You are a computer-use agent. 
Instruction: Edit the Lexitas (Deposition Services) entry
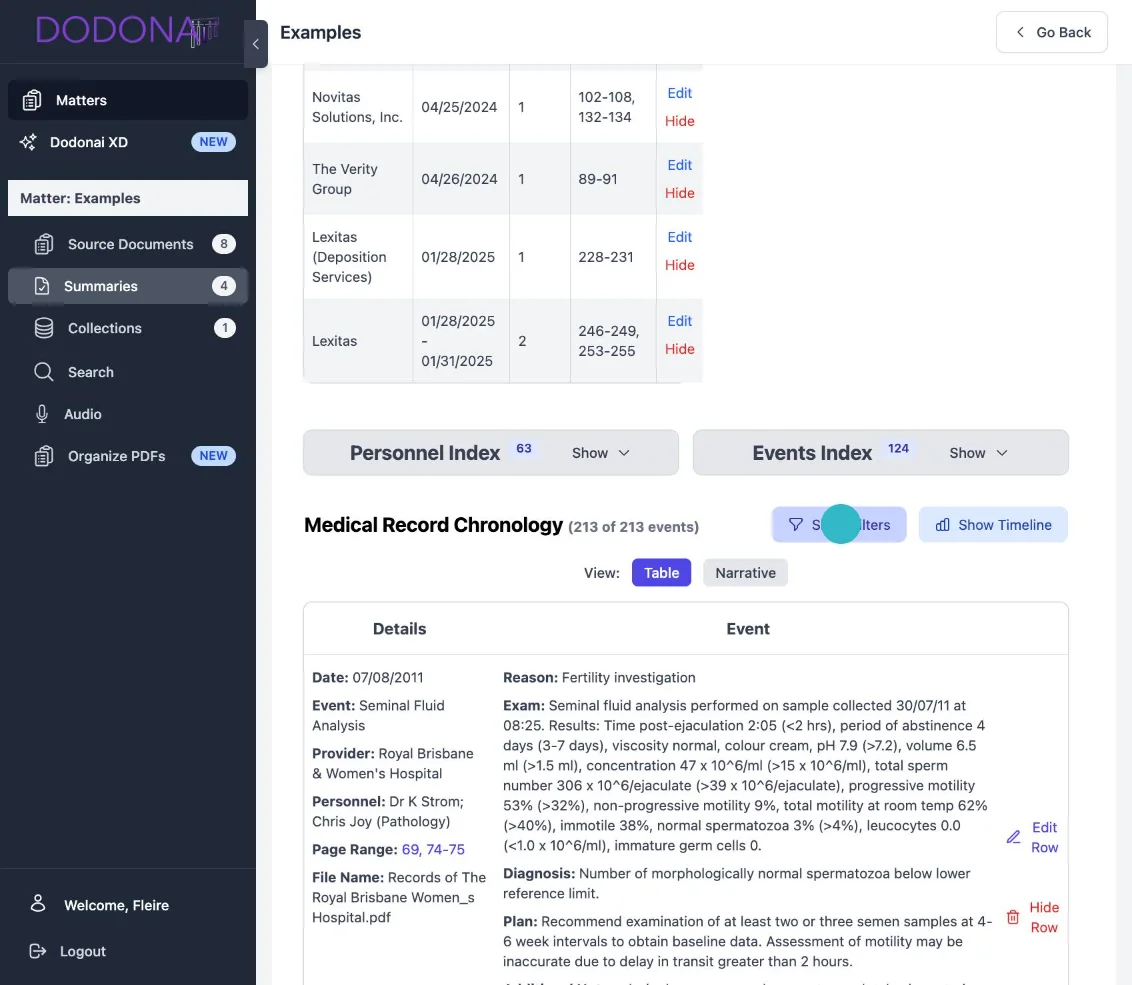(x=679, y=237)
